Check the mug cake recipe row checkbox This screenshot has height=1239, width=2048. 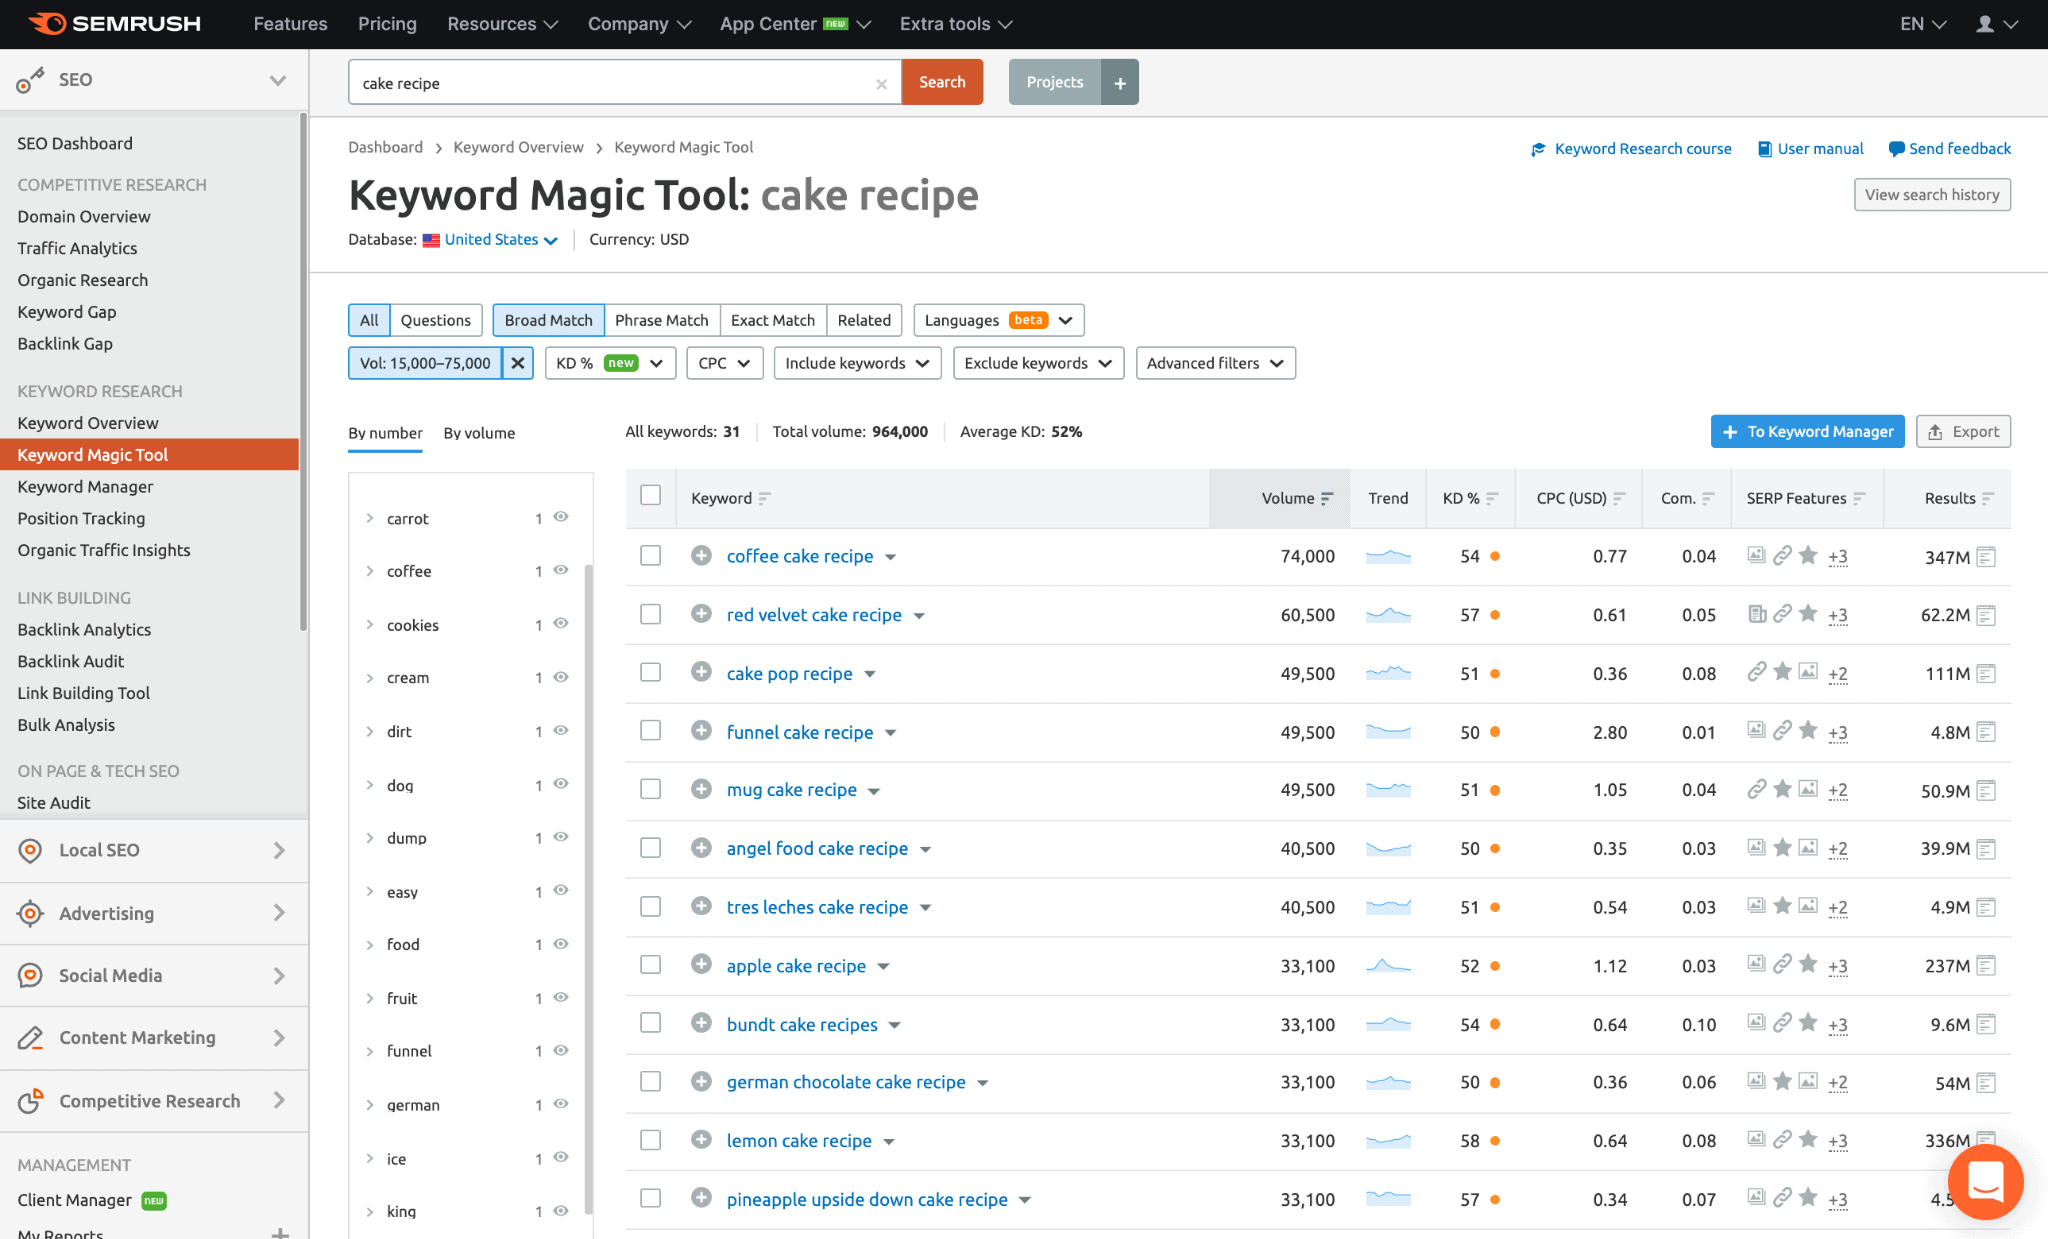(651, 789)
